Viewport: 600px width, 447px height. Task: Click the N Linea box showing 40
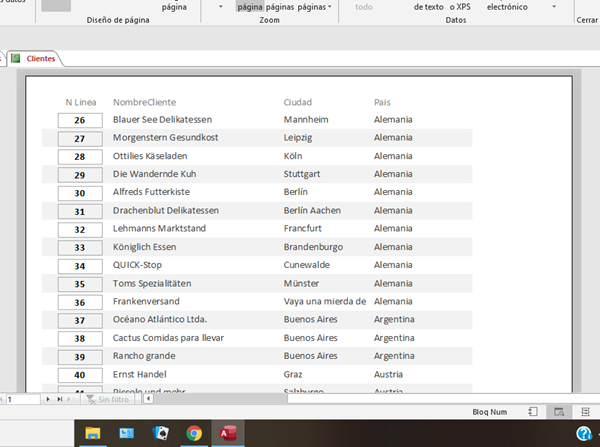(x=80, y=375)
